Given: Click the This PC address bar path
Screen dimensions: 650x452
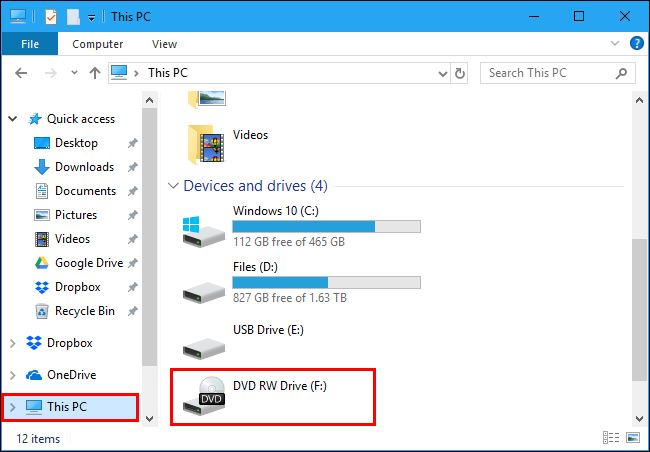Looking at the screenshot, I should (x=168, y=73).
